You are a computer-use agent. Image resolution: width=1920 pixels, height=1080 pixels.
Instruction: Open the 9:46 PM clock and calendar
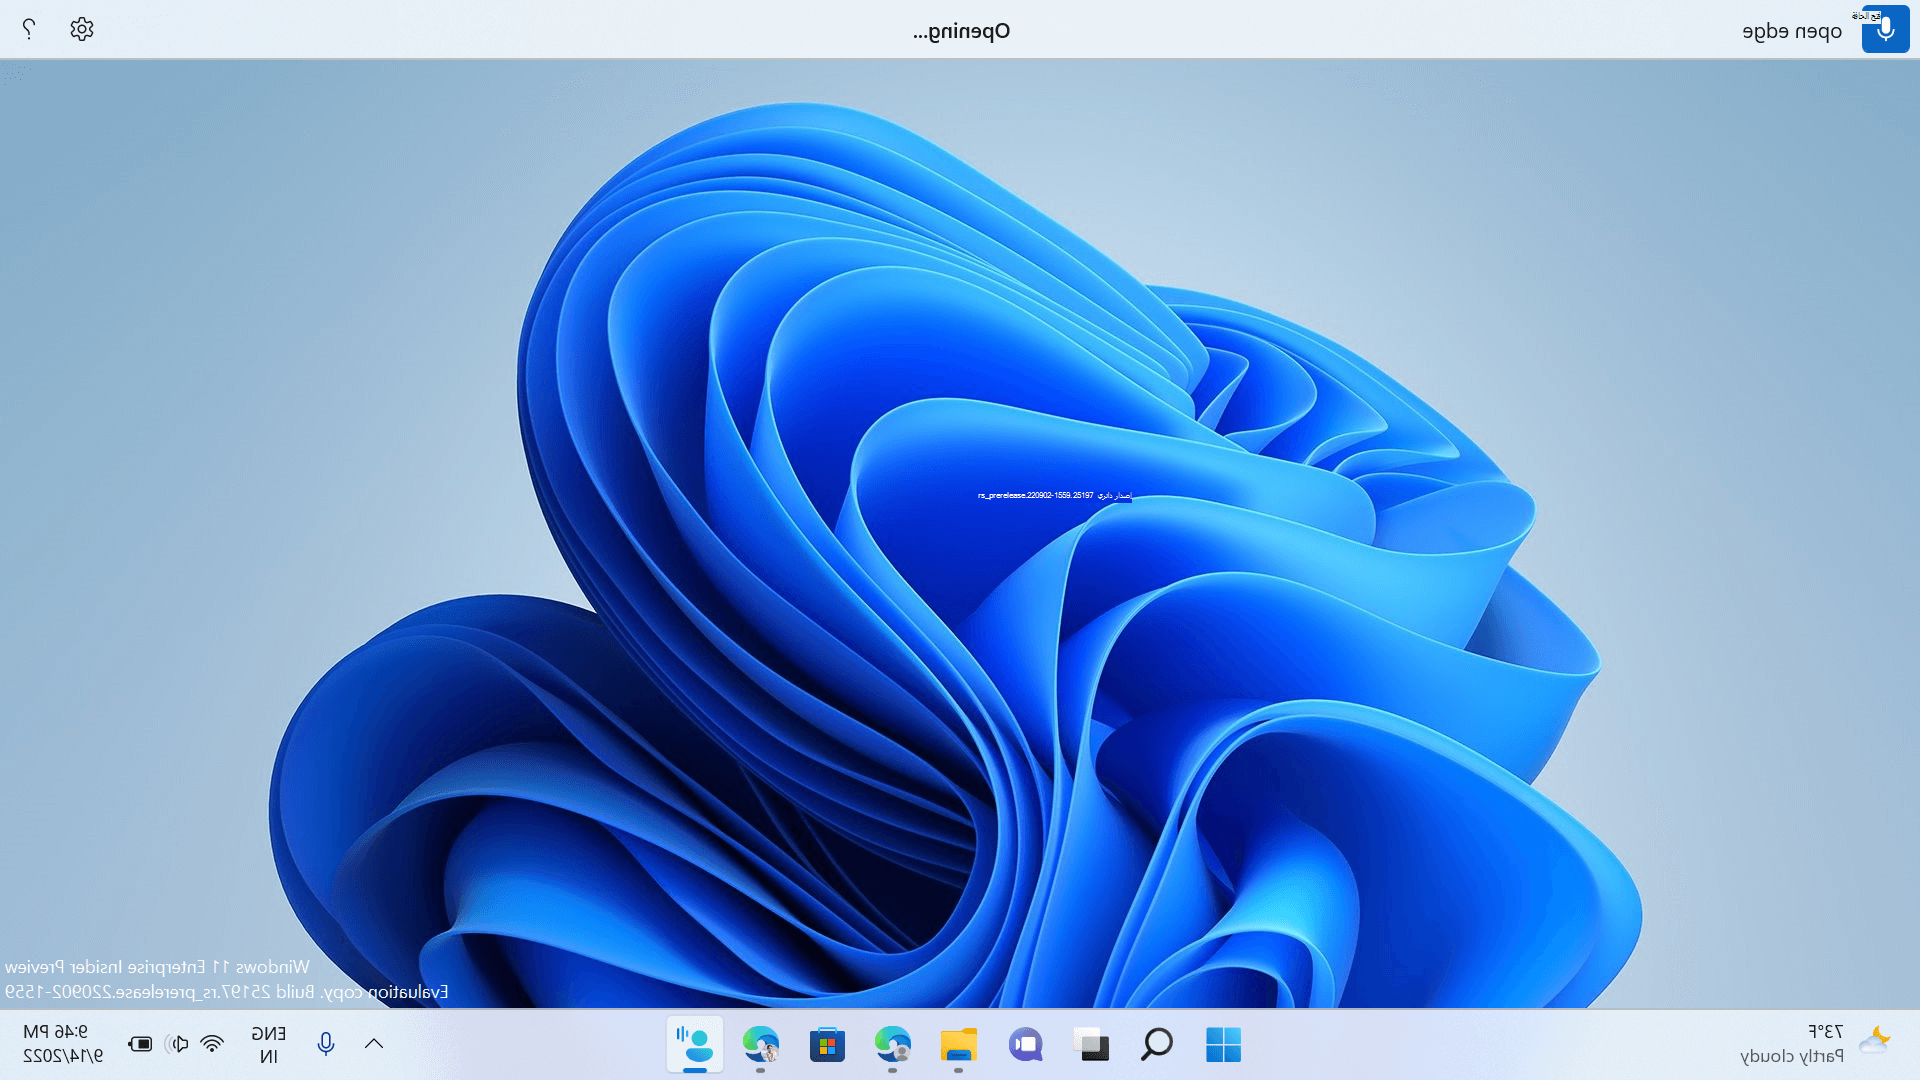coord(62,1044)
